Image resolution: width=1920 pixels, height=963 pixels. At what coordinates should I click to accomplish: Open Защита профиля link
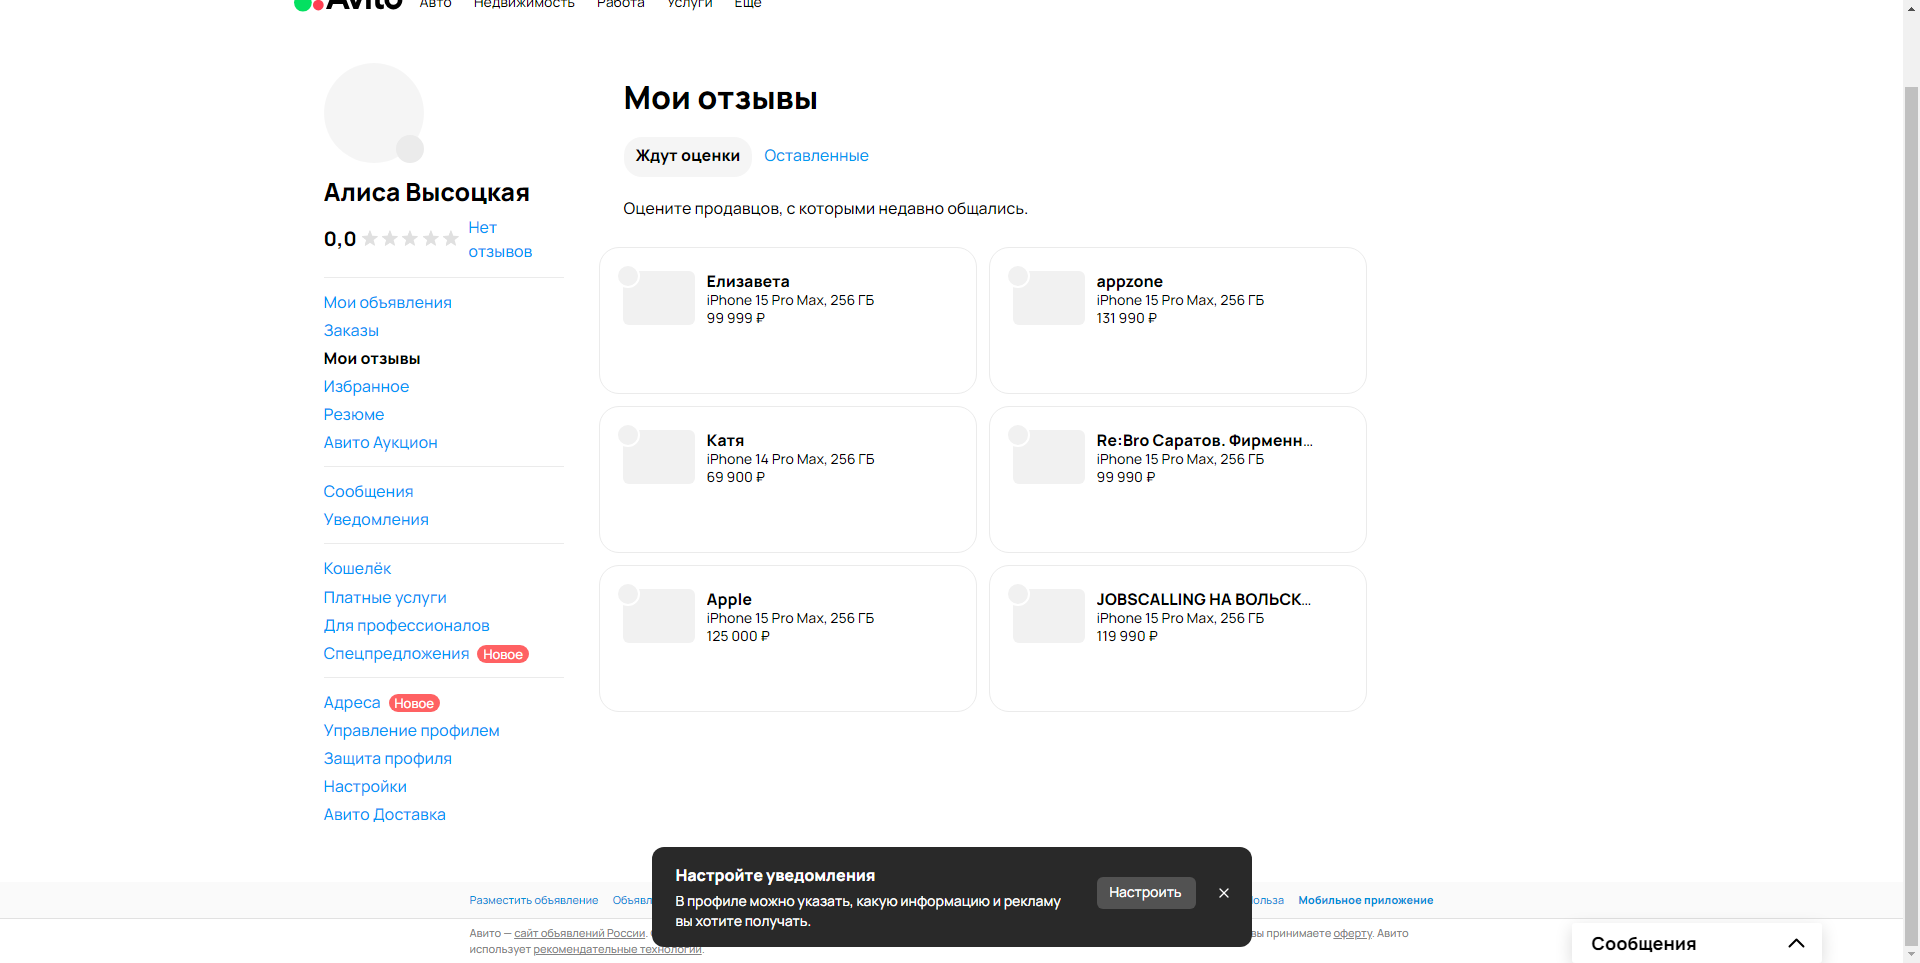coord(387,758)
